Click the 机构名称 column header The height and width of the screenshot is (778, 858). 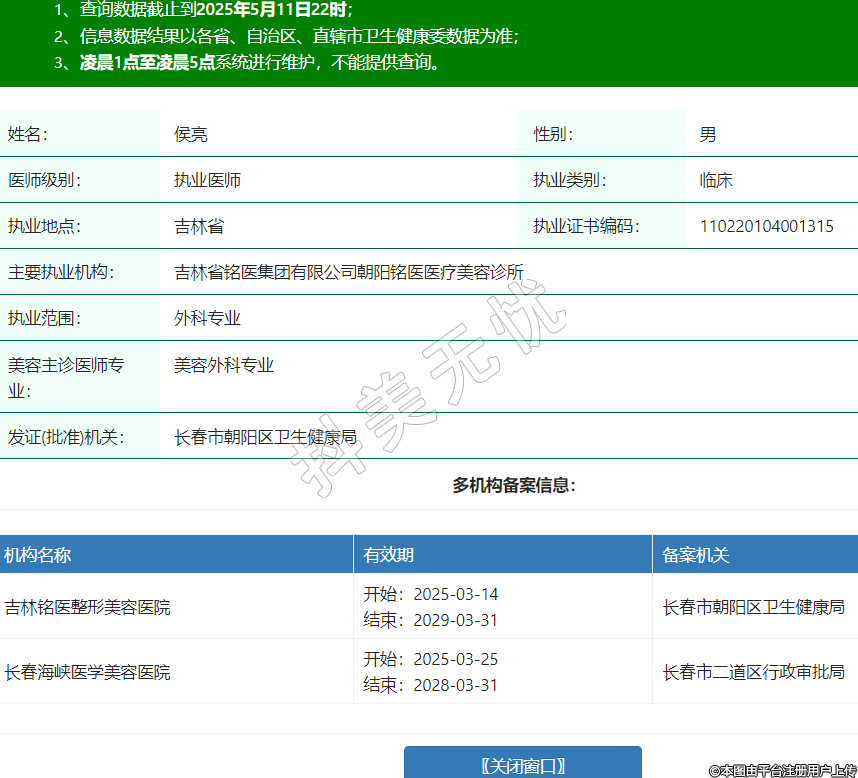[x=38, y=555]
